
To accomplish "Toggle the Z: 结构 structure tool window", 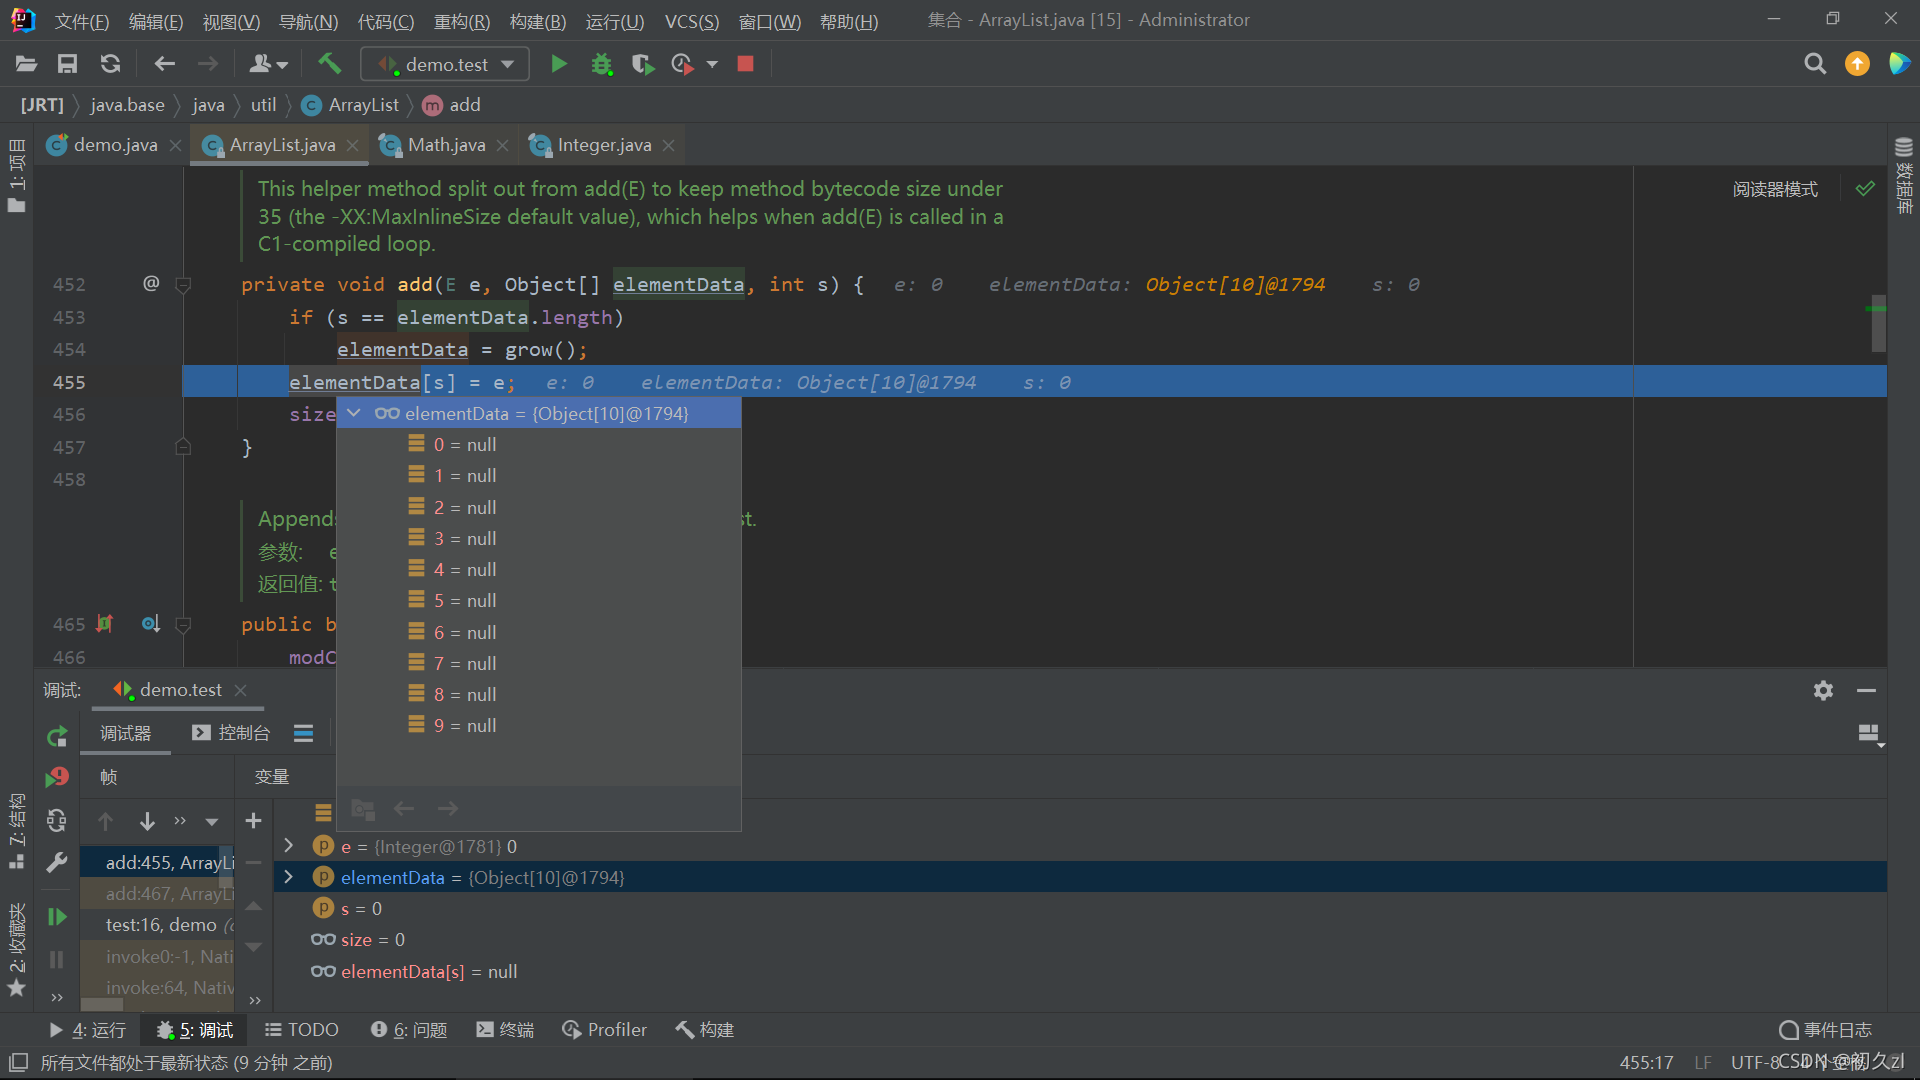I will pos(17,831).
